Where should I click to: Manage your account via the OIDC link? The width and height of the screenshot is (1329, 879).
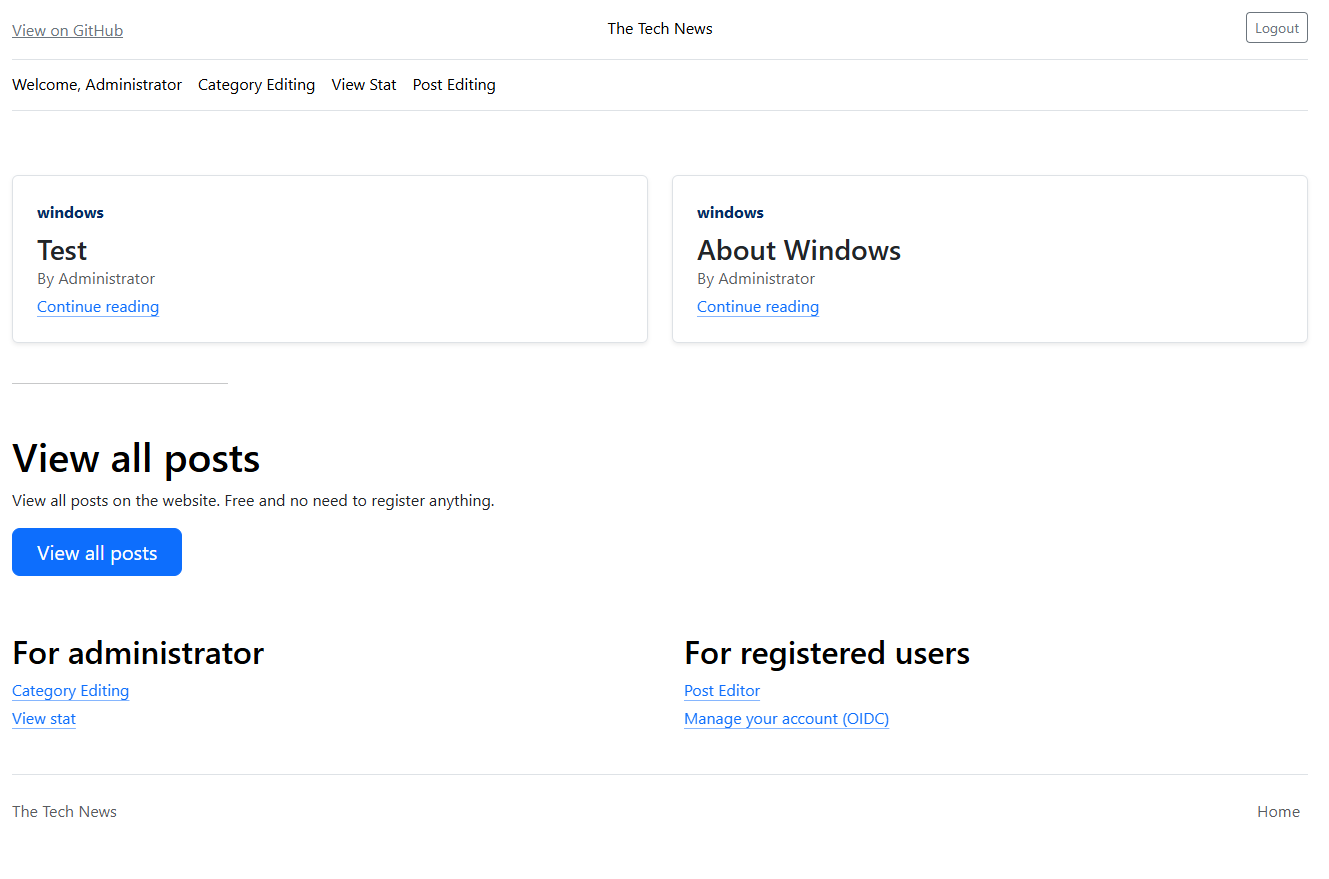(x=786, y=718)
